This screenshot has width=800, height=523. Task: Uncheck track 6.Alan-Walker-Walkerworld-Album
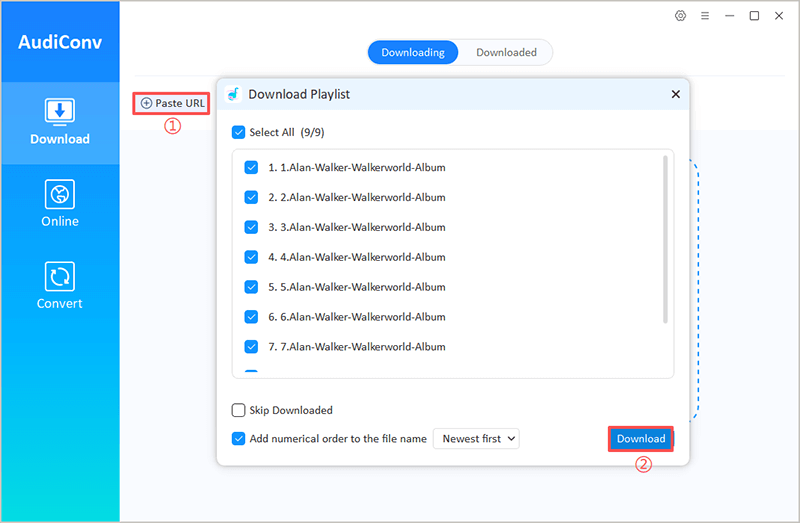point(251,317)
